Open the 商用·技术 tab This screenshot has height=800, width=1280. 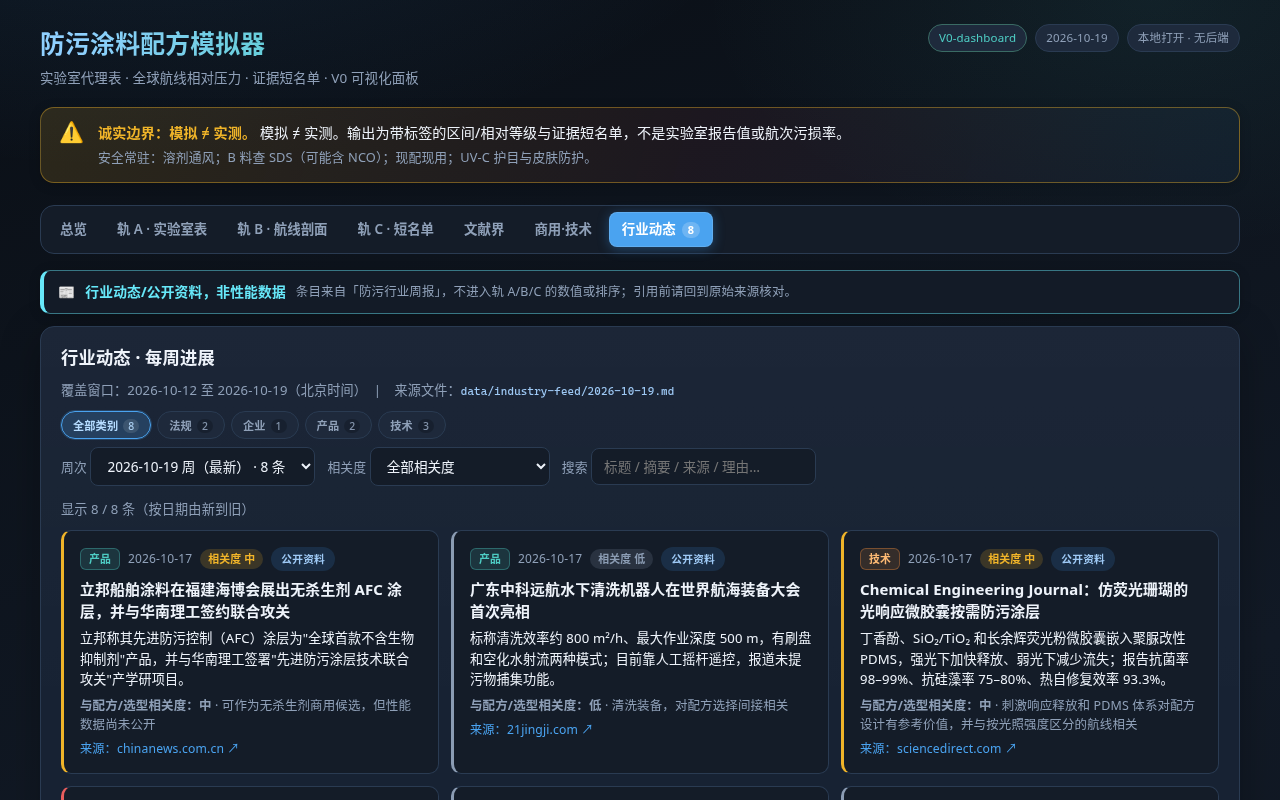click(x=563, y=229)
